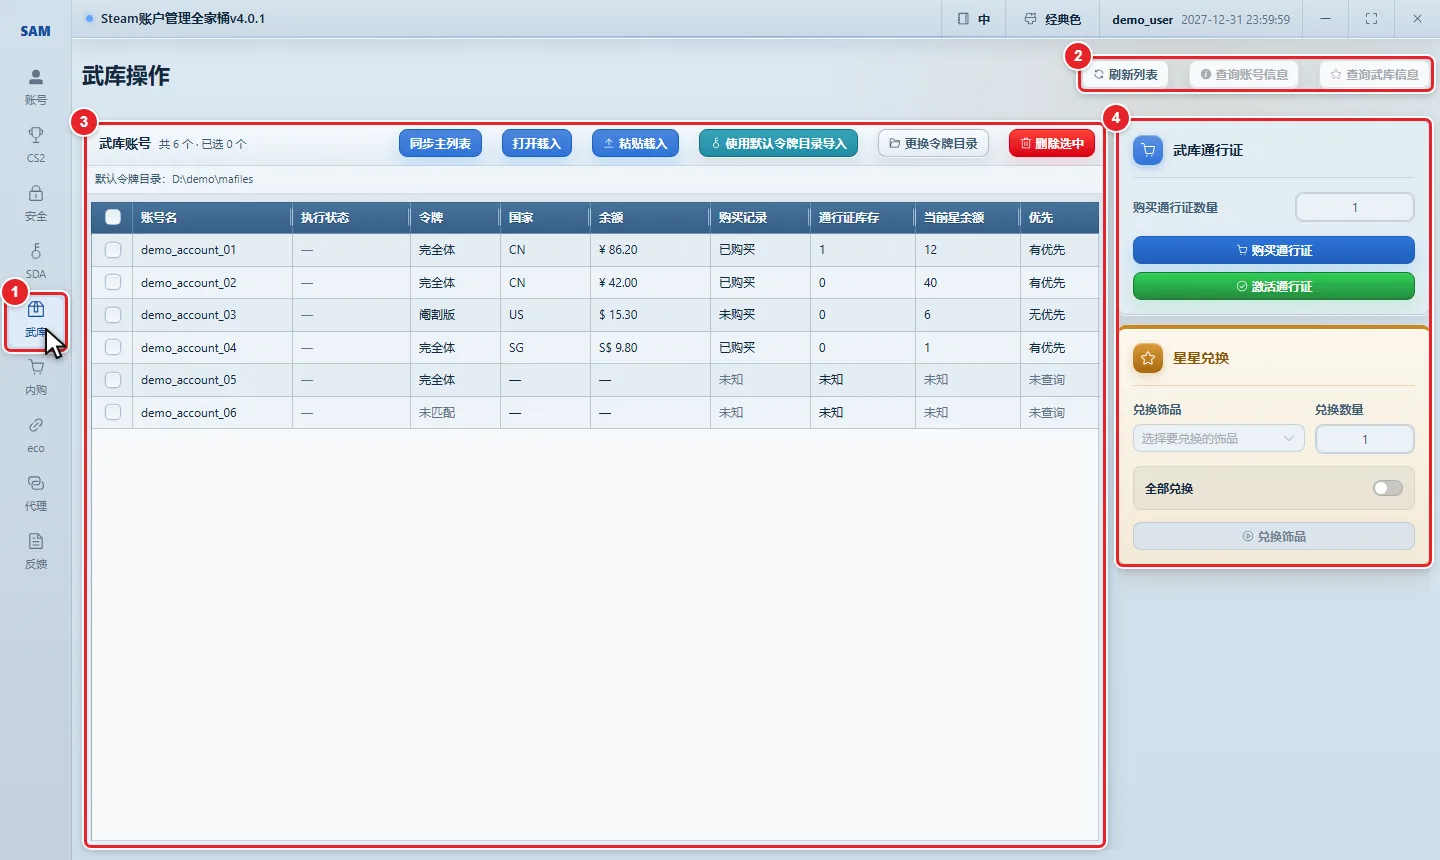Click the 同步主列表 button

tap(440, 143)
